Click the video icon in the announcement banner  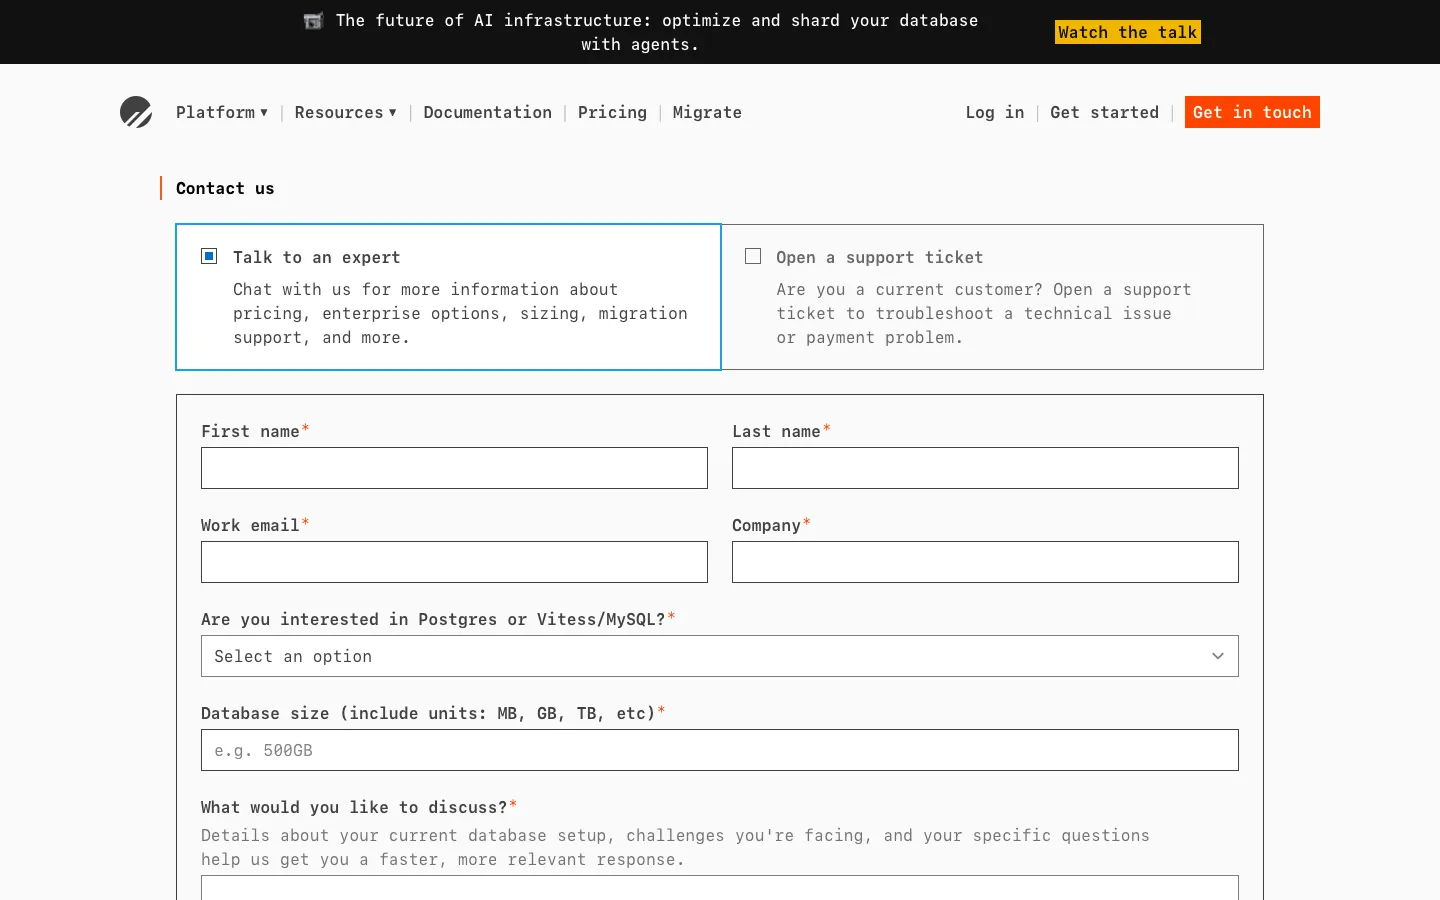(x=313, y=21)
